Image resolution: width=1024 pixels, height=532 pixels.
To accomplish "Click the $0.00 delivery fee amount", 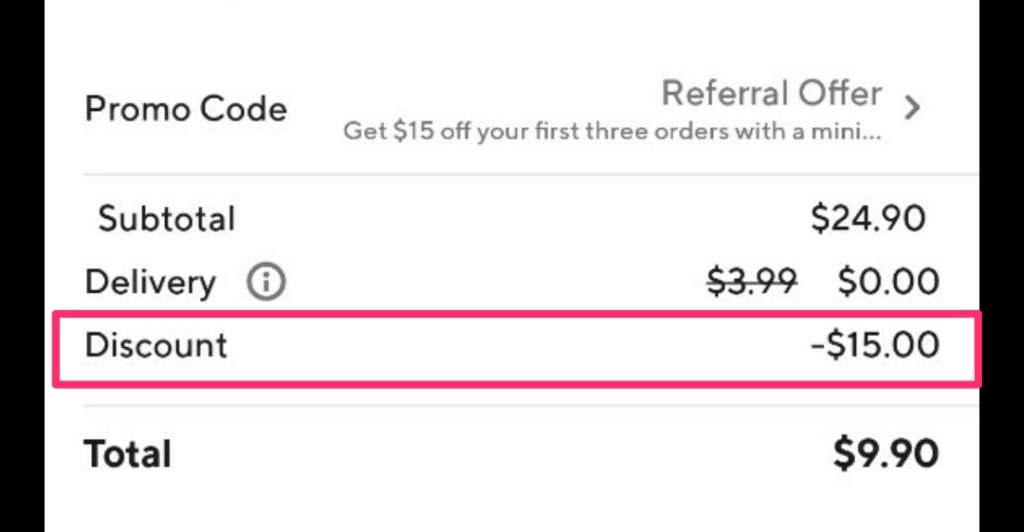I will 888,282.
